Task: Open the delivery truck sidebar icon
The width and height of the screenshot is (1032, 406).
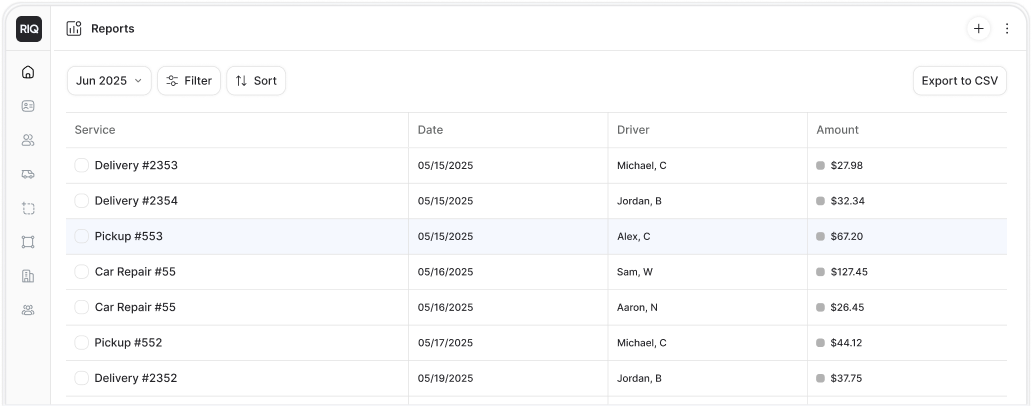Action: 28,174
